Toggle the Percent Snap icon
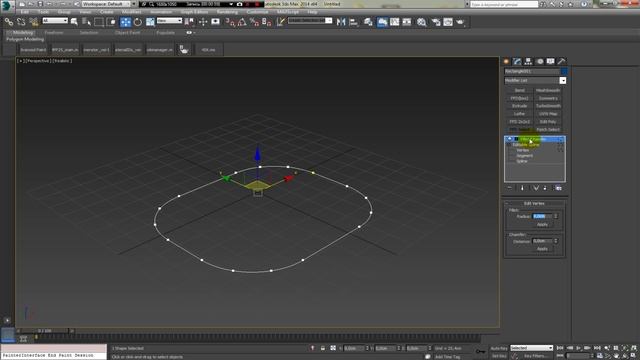 (x=254, y=22)
